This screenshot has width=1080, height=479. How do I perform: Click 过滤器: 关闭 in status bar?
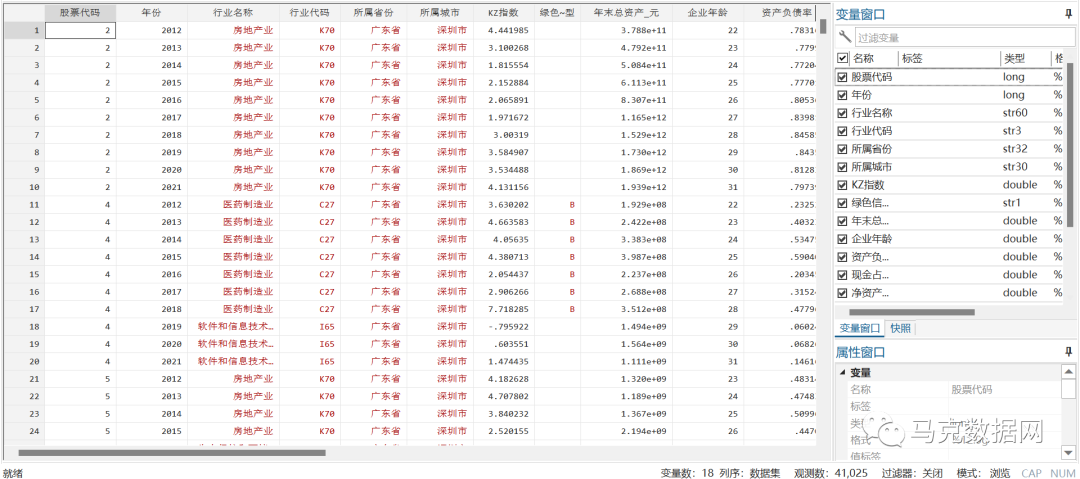[x=913, y=473]
